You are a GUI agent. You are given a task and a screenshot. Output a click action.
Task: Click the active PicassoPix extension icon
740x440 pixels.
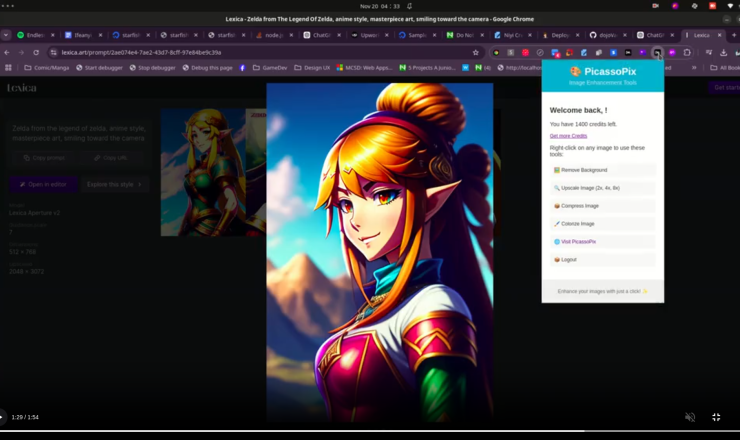(657, 52)
